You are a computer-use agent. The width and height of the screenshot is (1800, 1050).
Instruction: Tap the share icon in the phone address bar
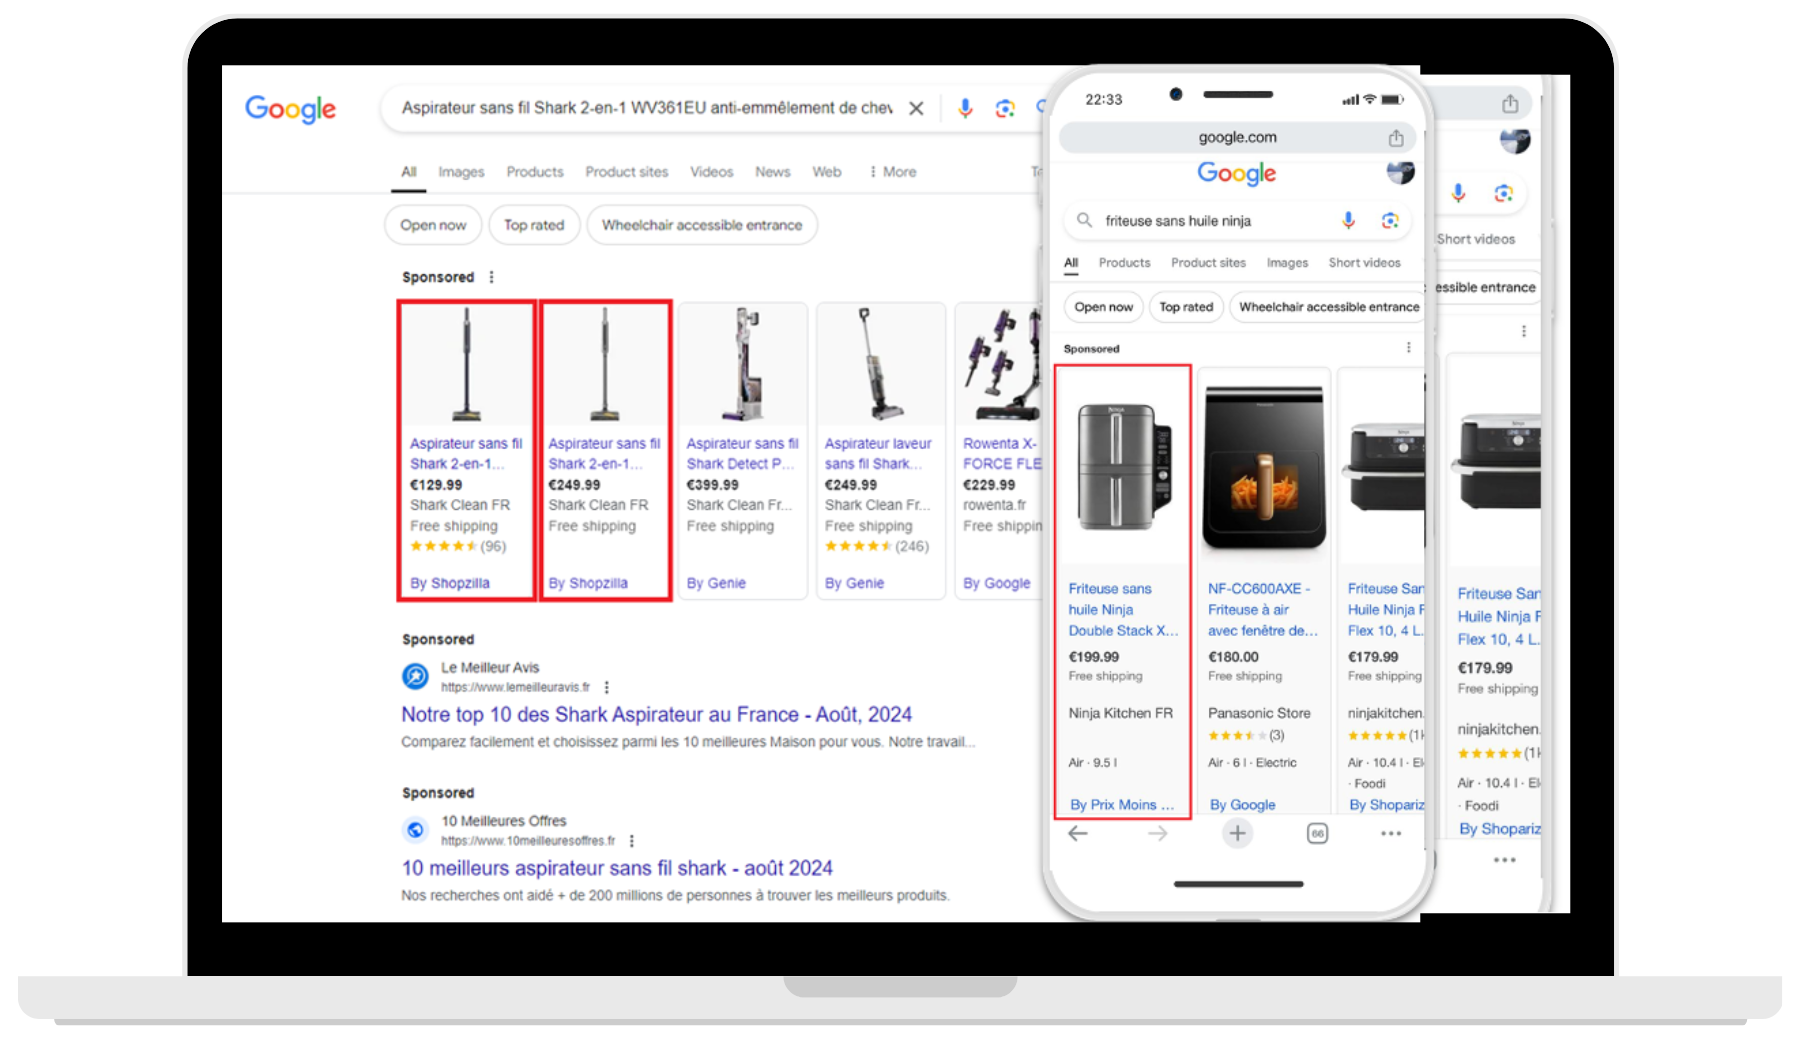click(x=1396, y=138)
